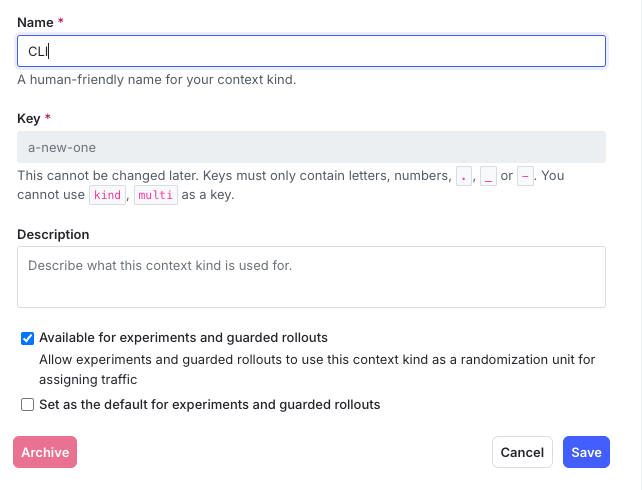Click the Key field label
This screenshot has width=642, height=490.
(x=29, y=118)
